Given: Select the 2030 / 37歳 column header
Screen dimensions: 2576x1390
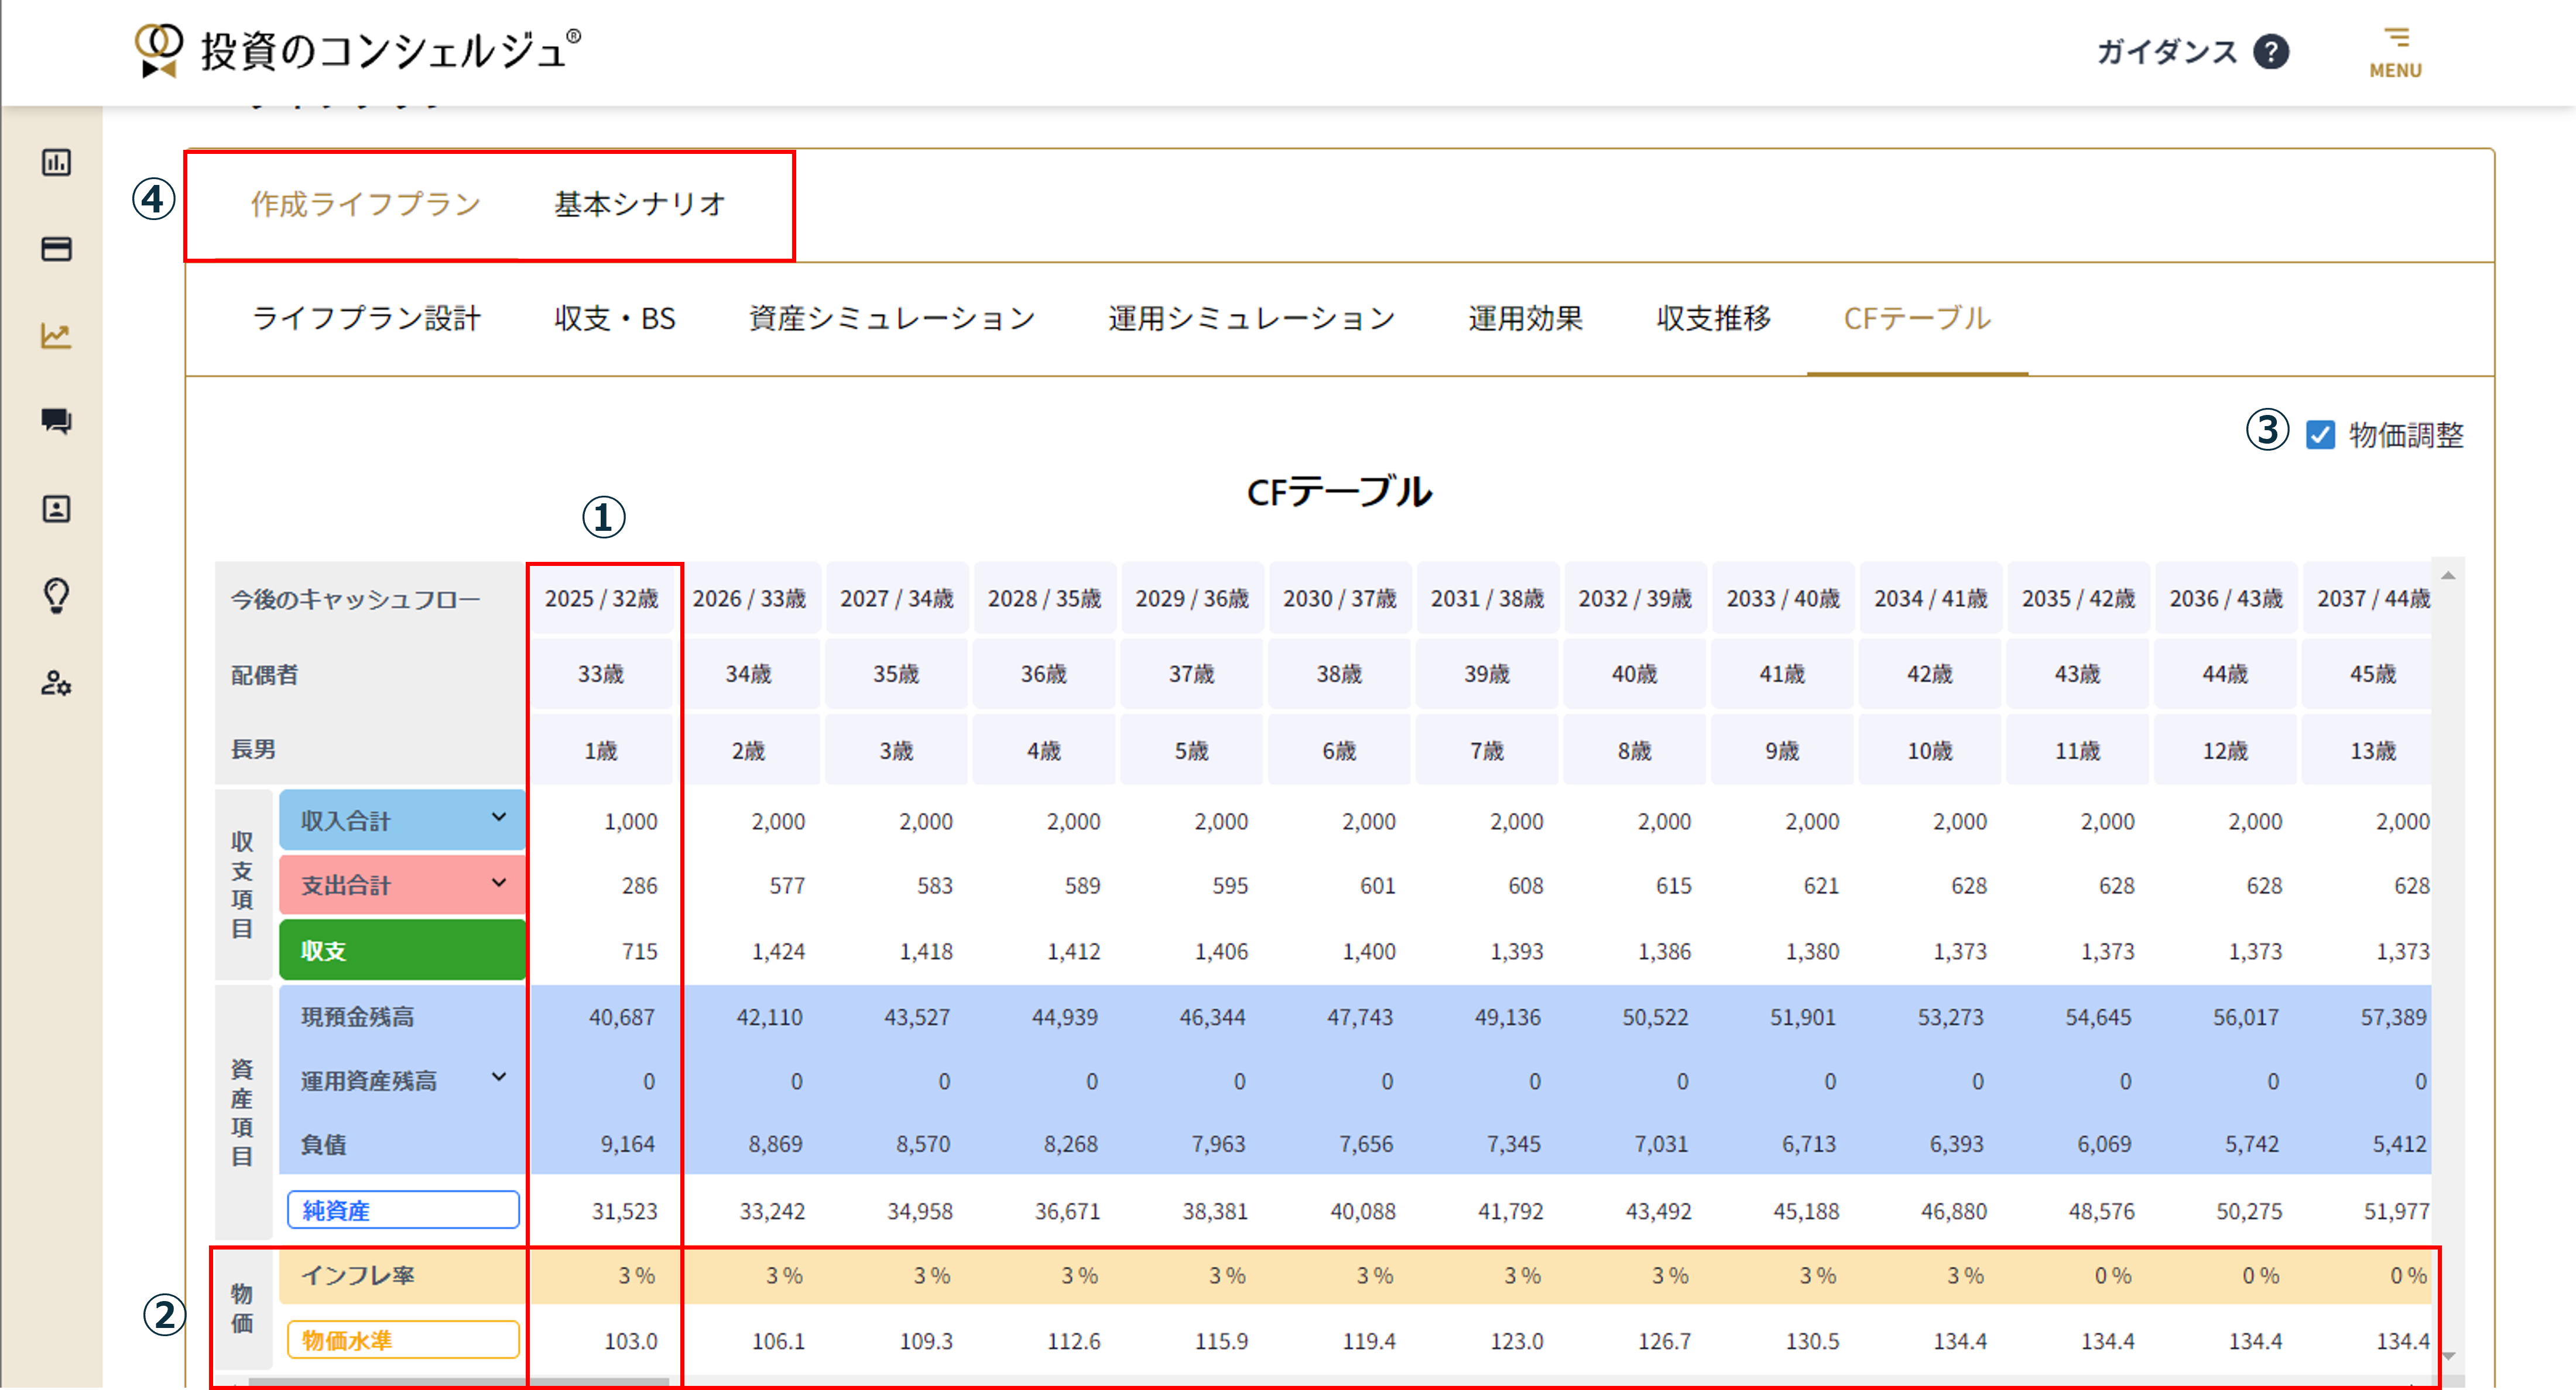Looking at the screenshot, I should [x=1340, y=598].
